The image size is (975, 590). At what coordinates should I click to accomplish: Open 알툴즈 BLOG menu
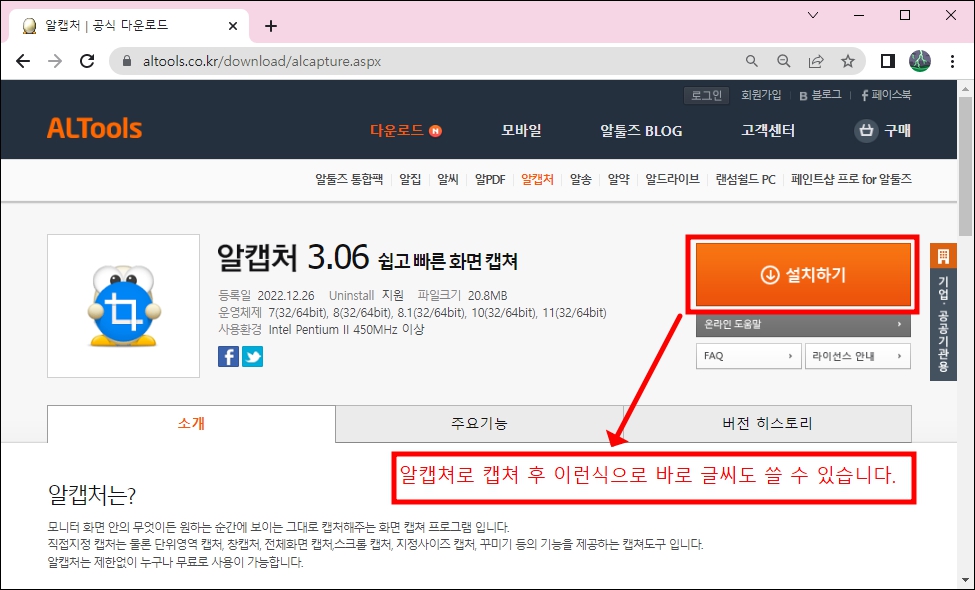(x=641, y=131)
